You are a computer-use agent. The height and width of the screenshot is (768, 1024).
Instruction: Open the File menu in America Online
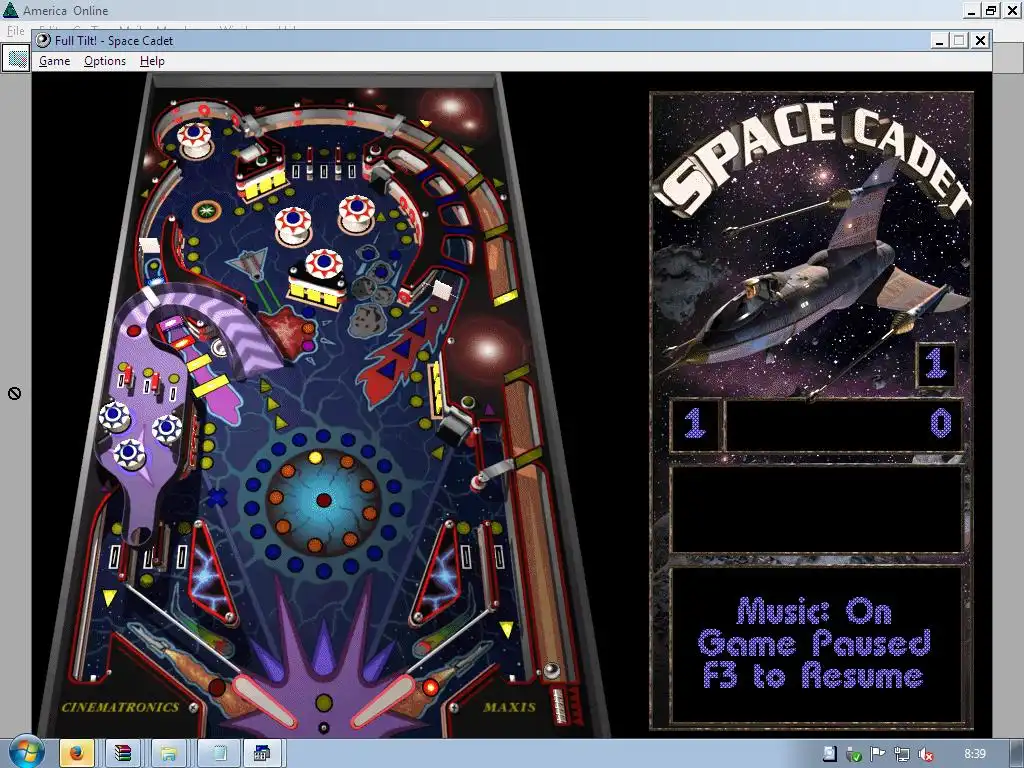(x=15, y=30)
